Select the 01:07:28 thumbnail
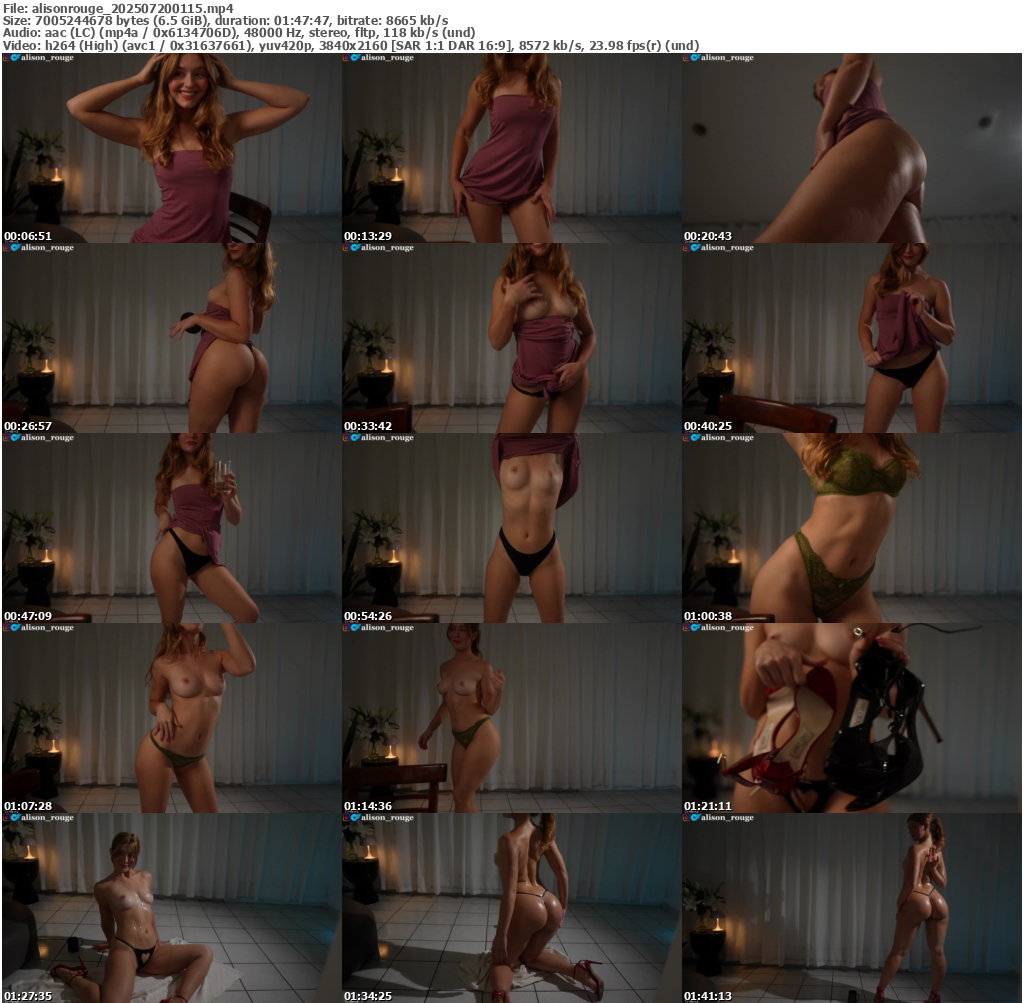This screenshot has height=1003, width=1024. pyautogui.click(x=171, y=718)
